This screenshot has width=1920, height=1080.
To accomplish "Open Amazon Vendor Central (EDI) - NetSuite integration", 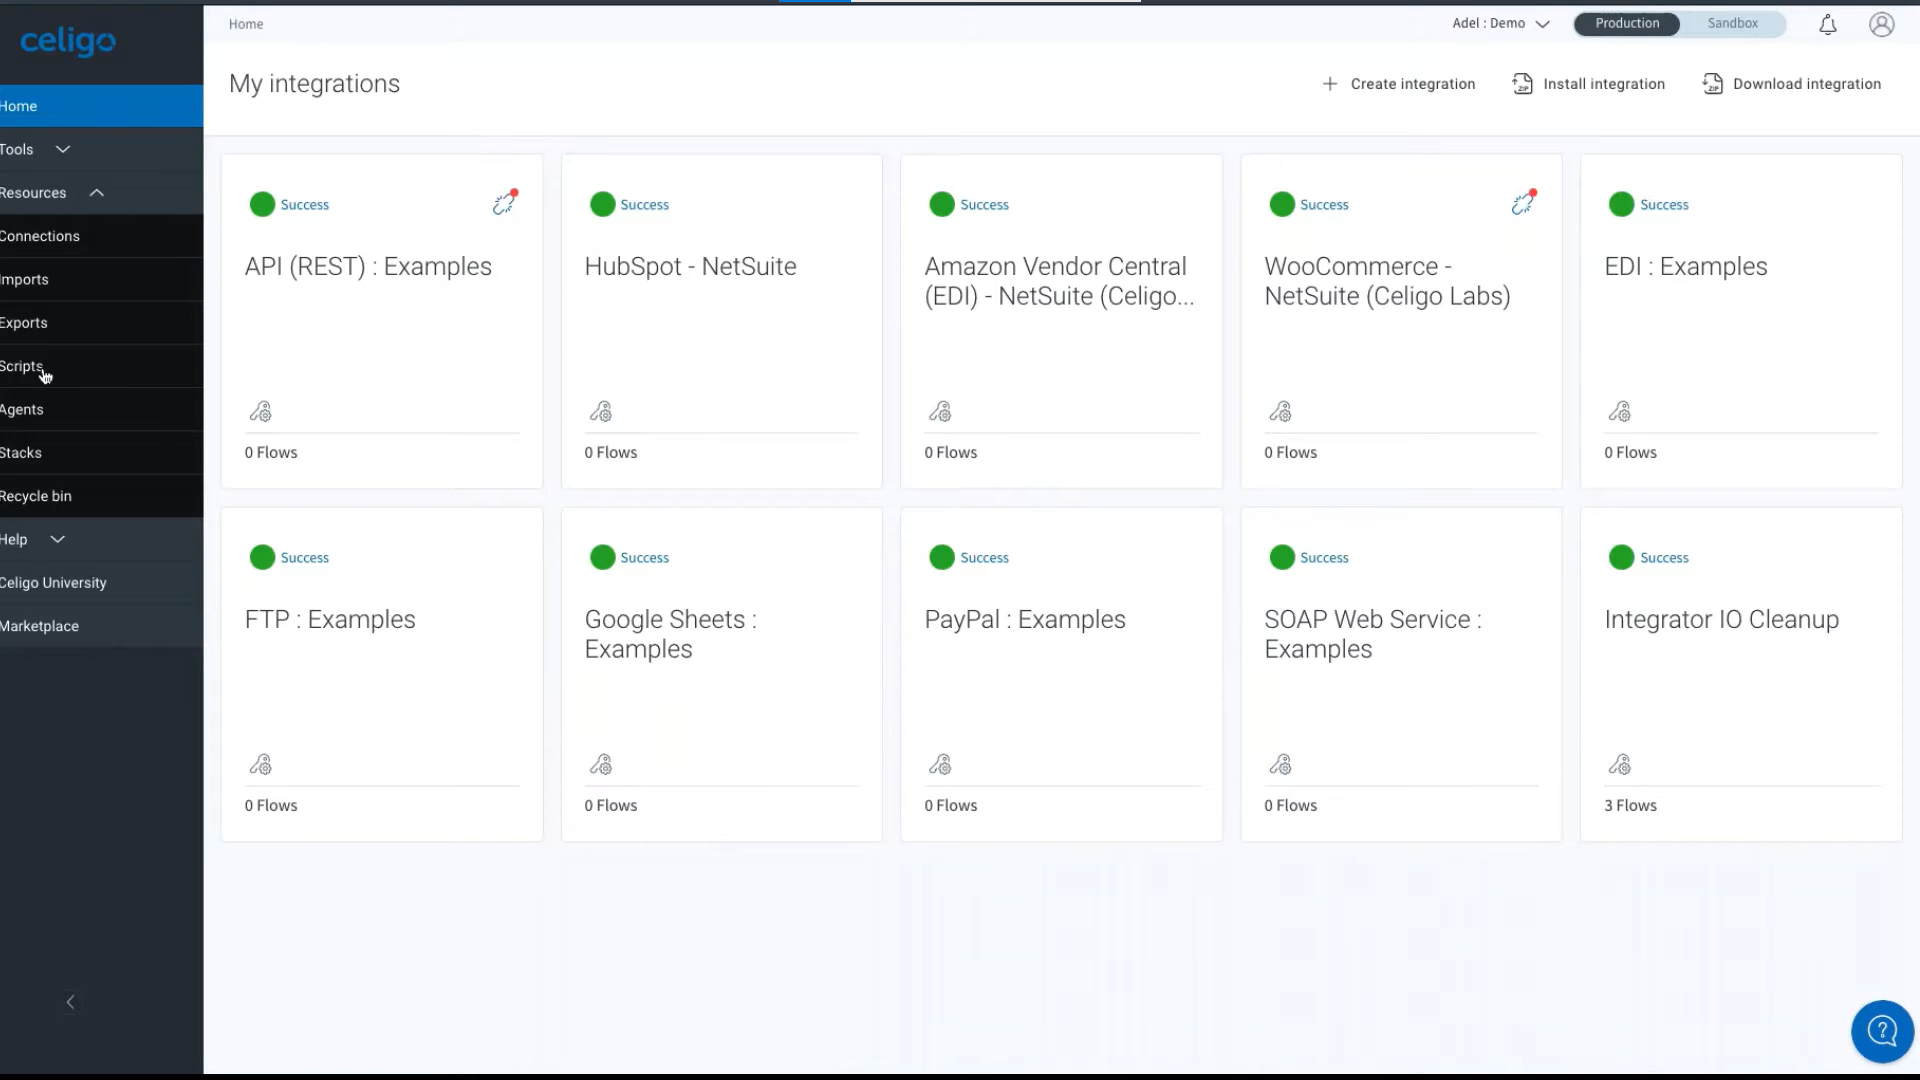I will pos(1059,281).
